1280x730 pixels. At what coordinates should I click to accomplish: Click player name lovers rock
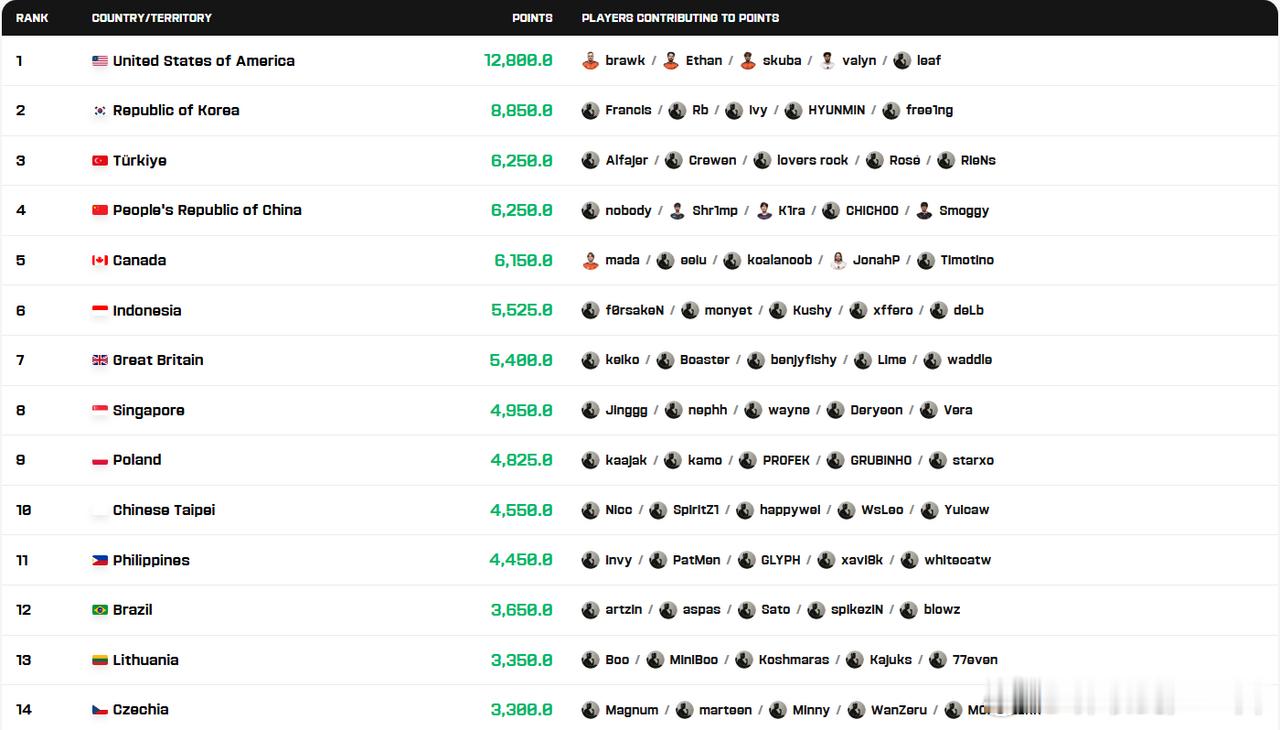[812, 161]
